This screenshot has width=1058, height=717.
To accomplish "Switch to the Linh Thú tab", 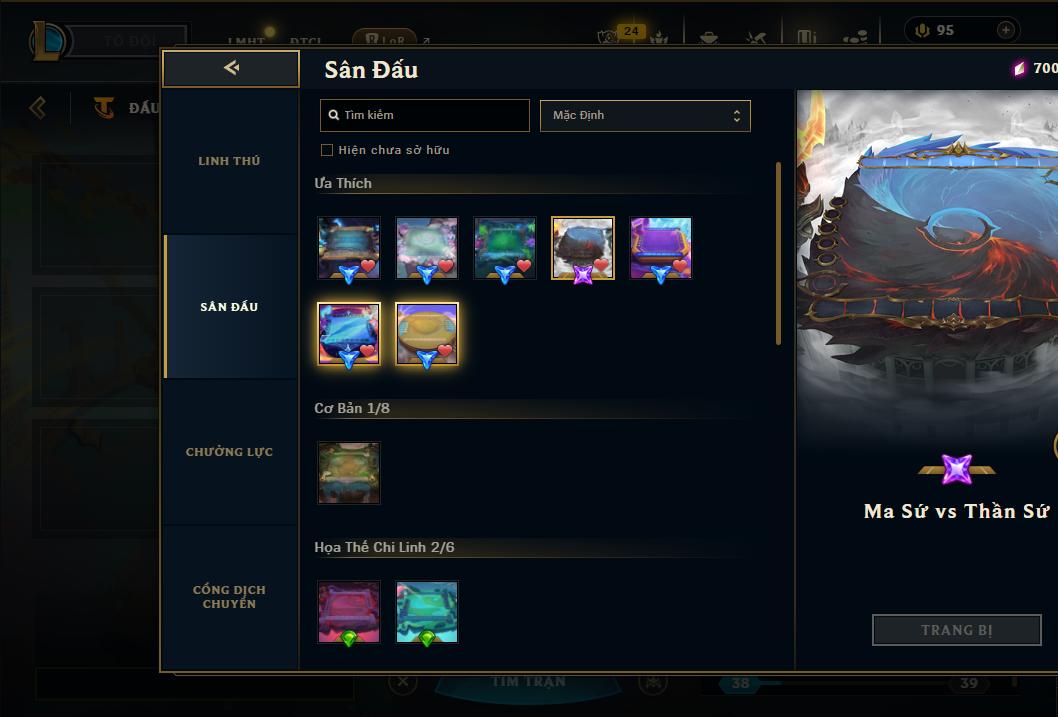I will click(229, 161).
